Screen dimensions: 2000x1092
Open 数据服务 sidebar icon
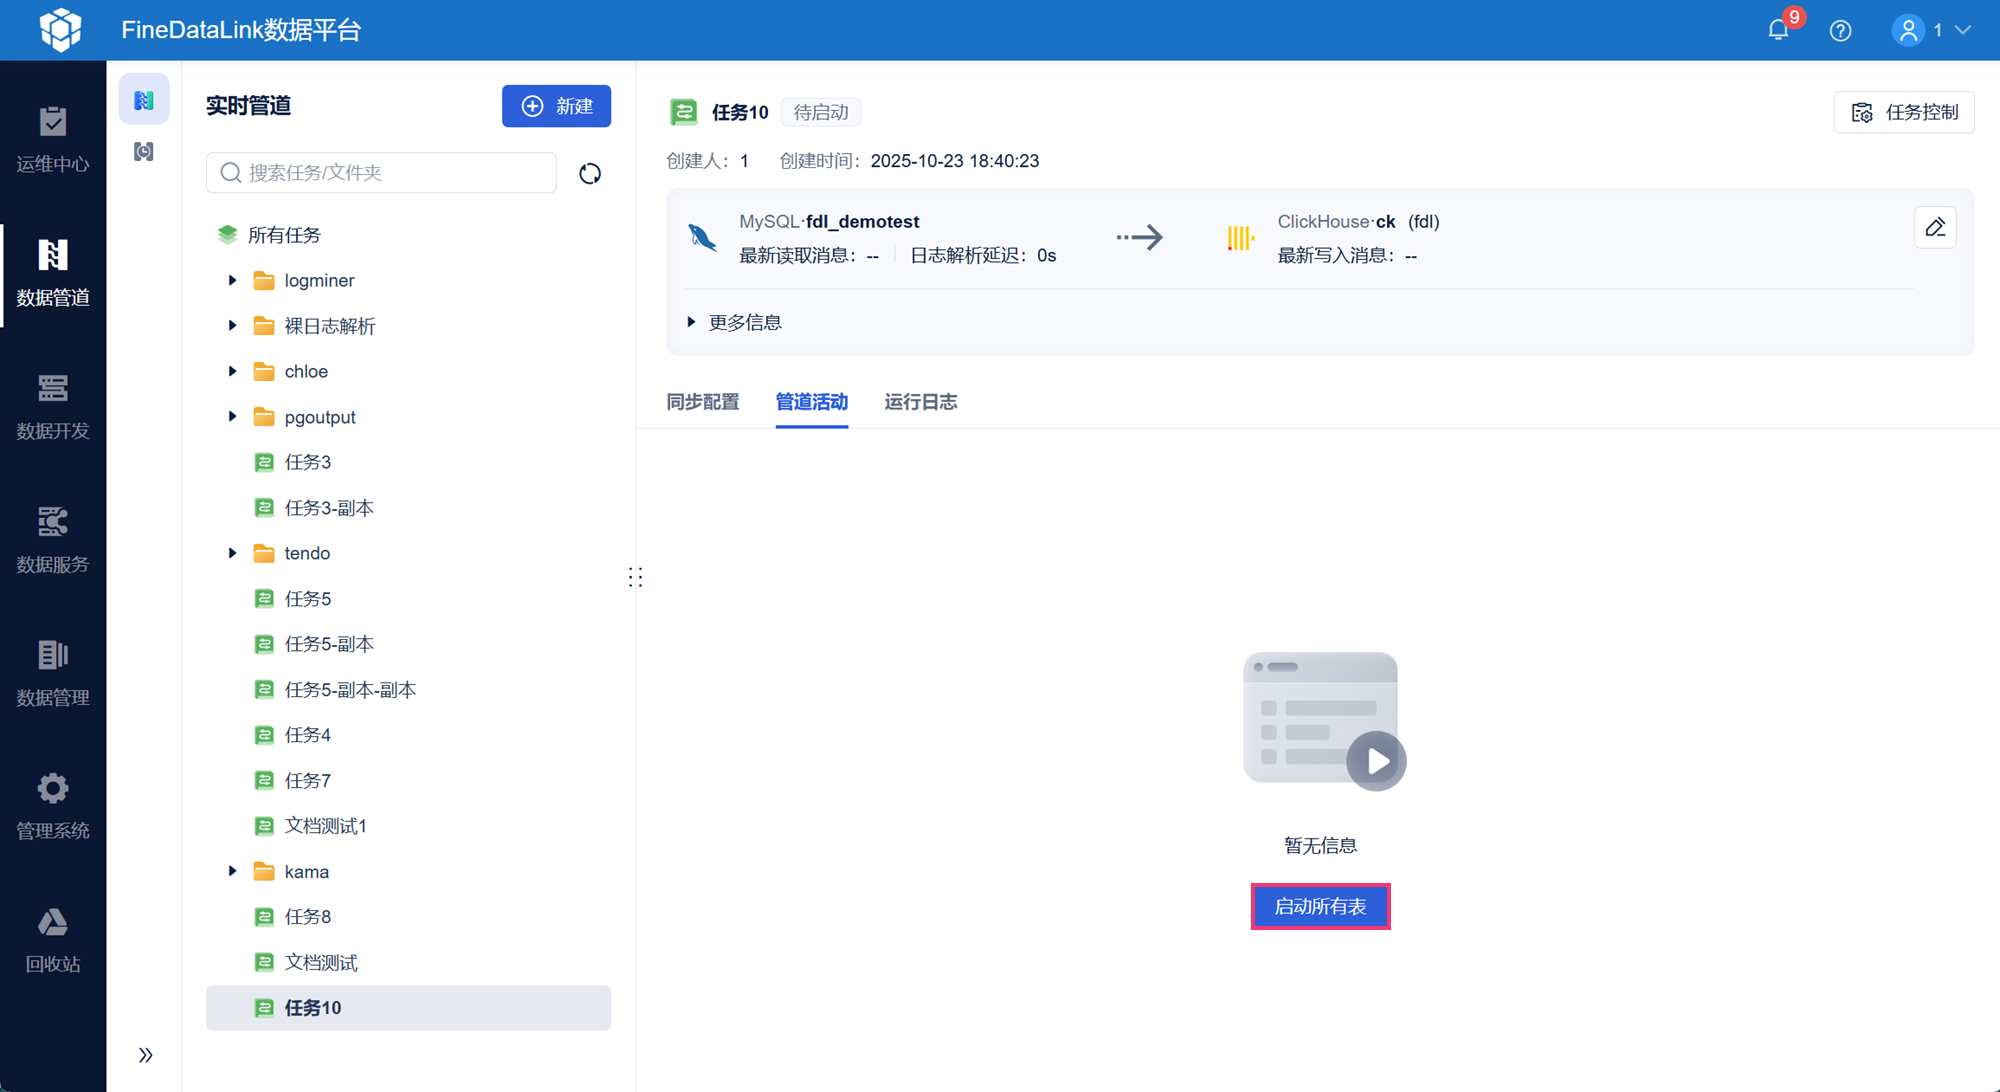[x=53, y=540]
